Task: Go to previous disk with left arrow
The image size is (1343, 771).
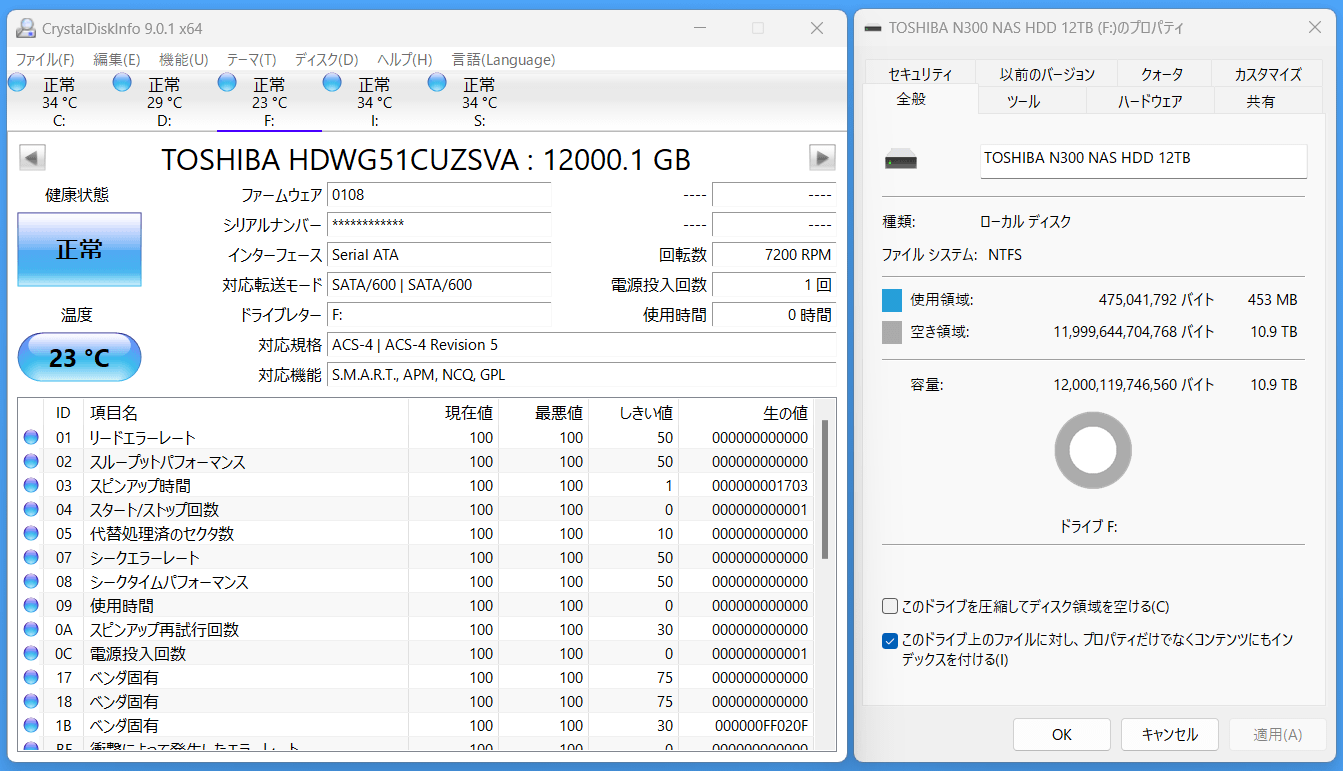Action: (x=33, y=158)
